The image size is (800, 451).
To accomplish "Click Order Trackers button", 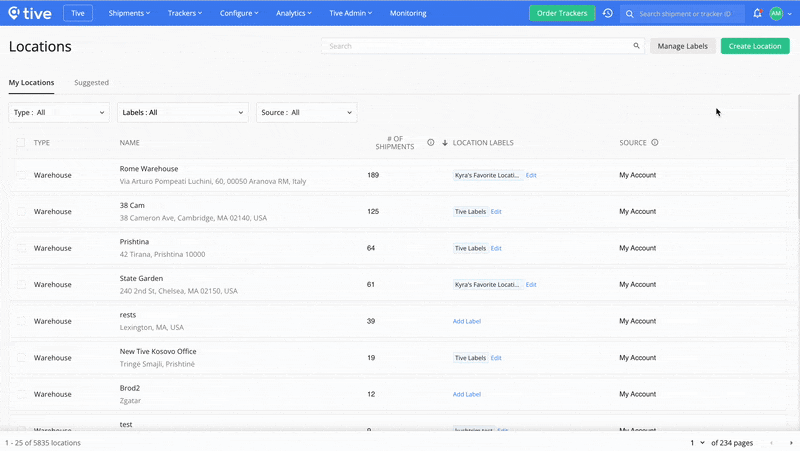I will coord(562,13).
